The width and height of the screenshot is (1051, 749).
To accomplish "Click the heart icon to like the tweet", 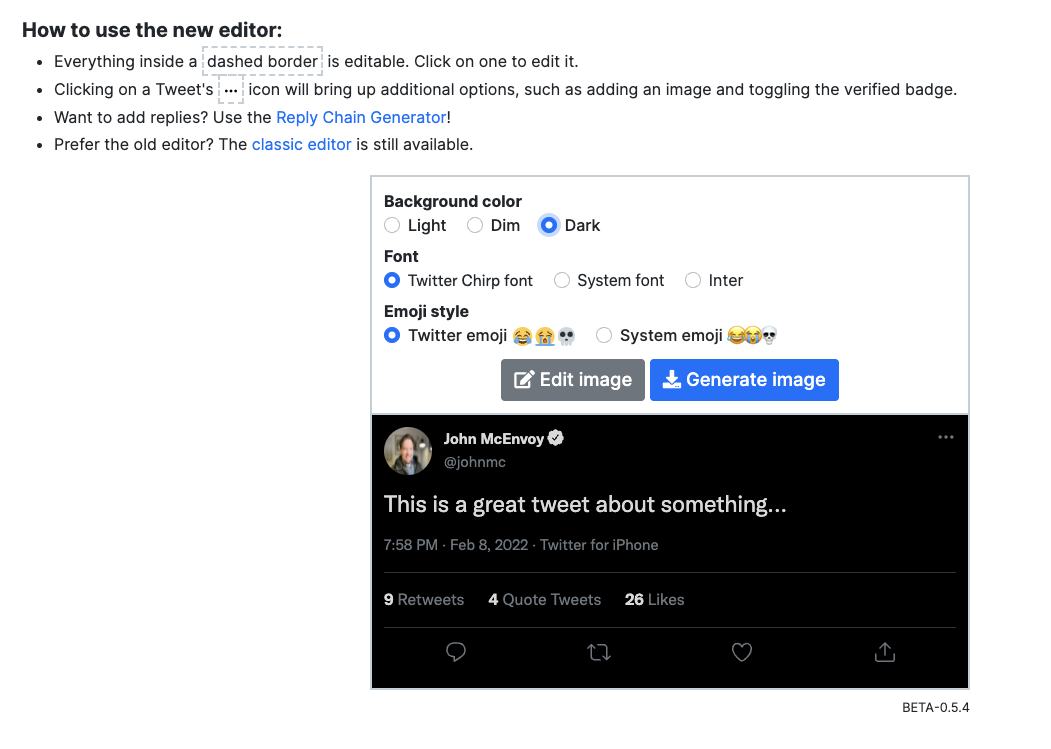I will coord(741,652).
